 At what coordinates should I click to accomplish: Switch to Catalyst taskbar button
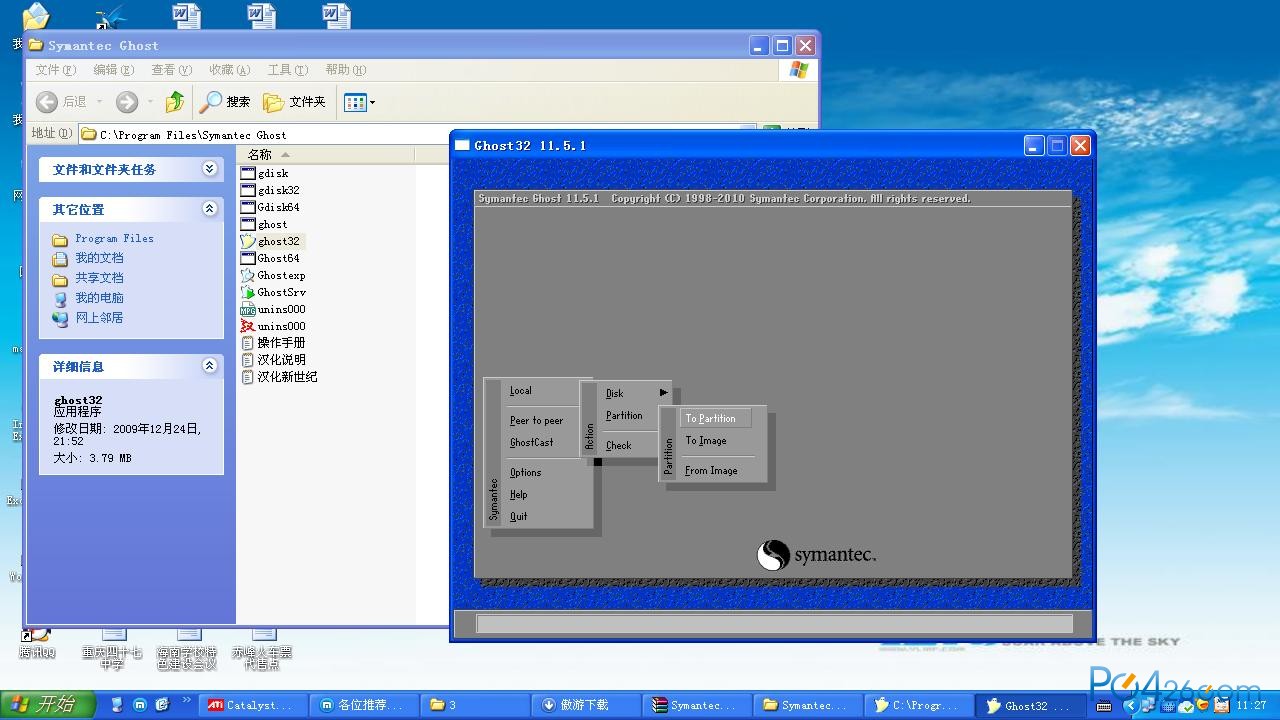coord(252,705)
